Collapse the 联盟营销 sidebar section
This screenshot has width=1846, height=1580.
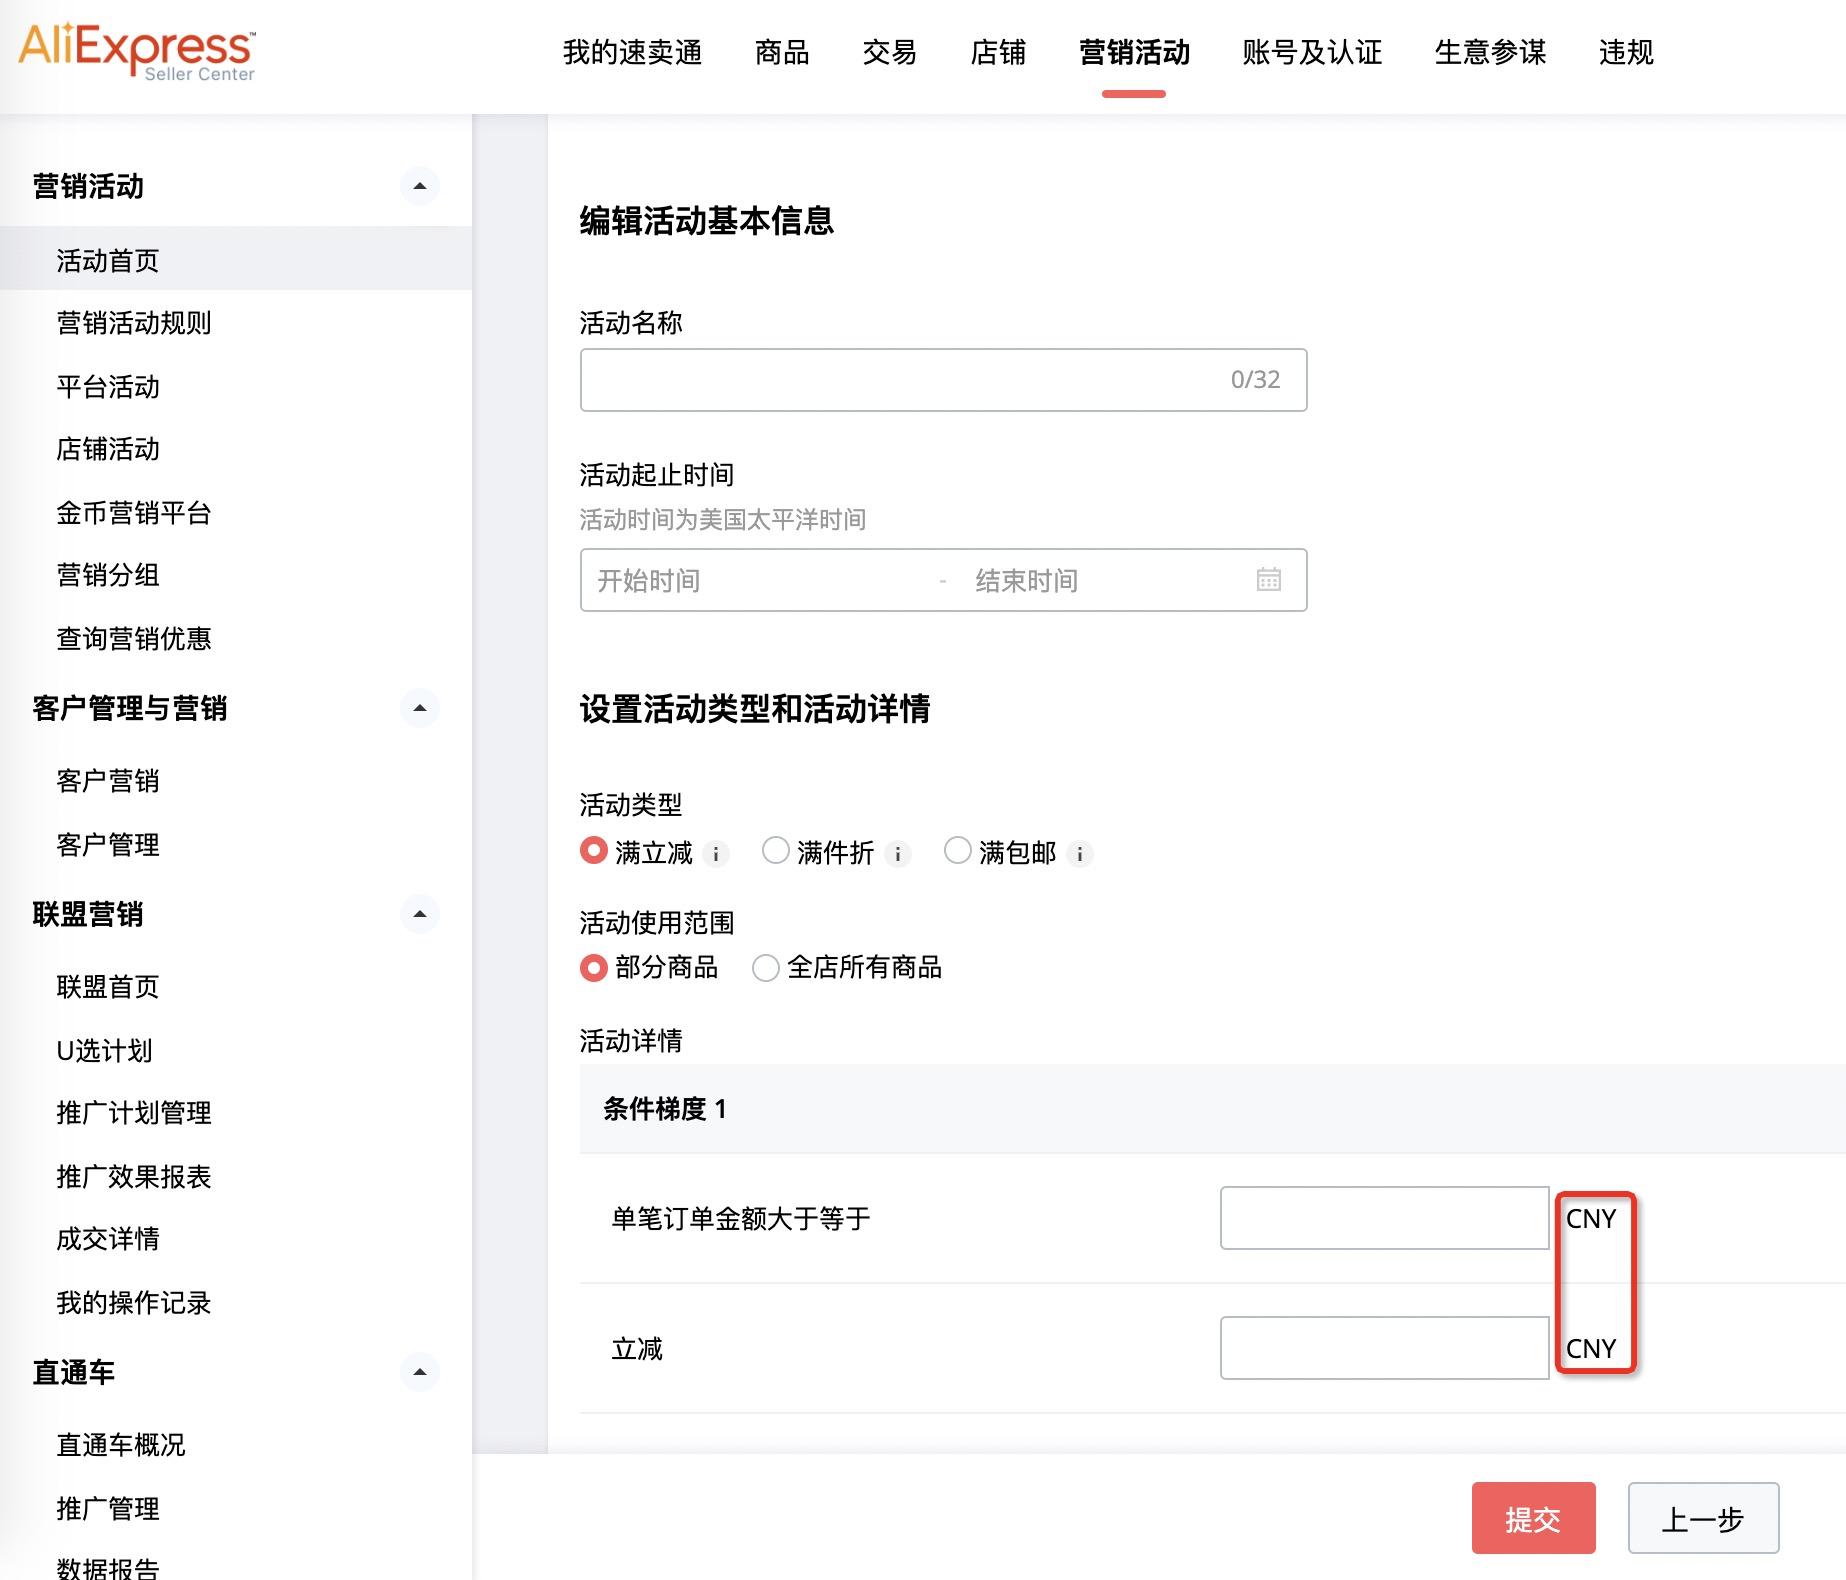(x=420, y=914)
